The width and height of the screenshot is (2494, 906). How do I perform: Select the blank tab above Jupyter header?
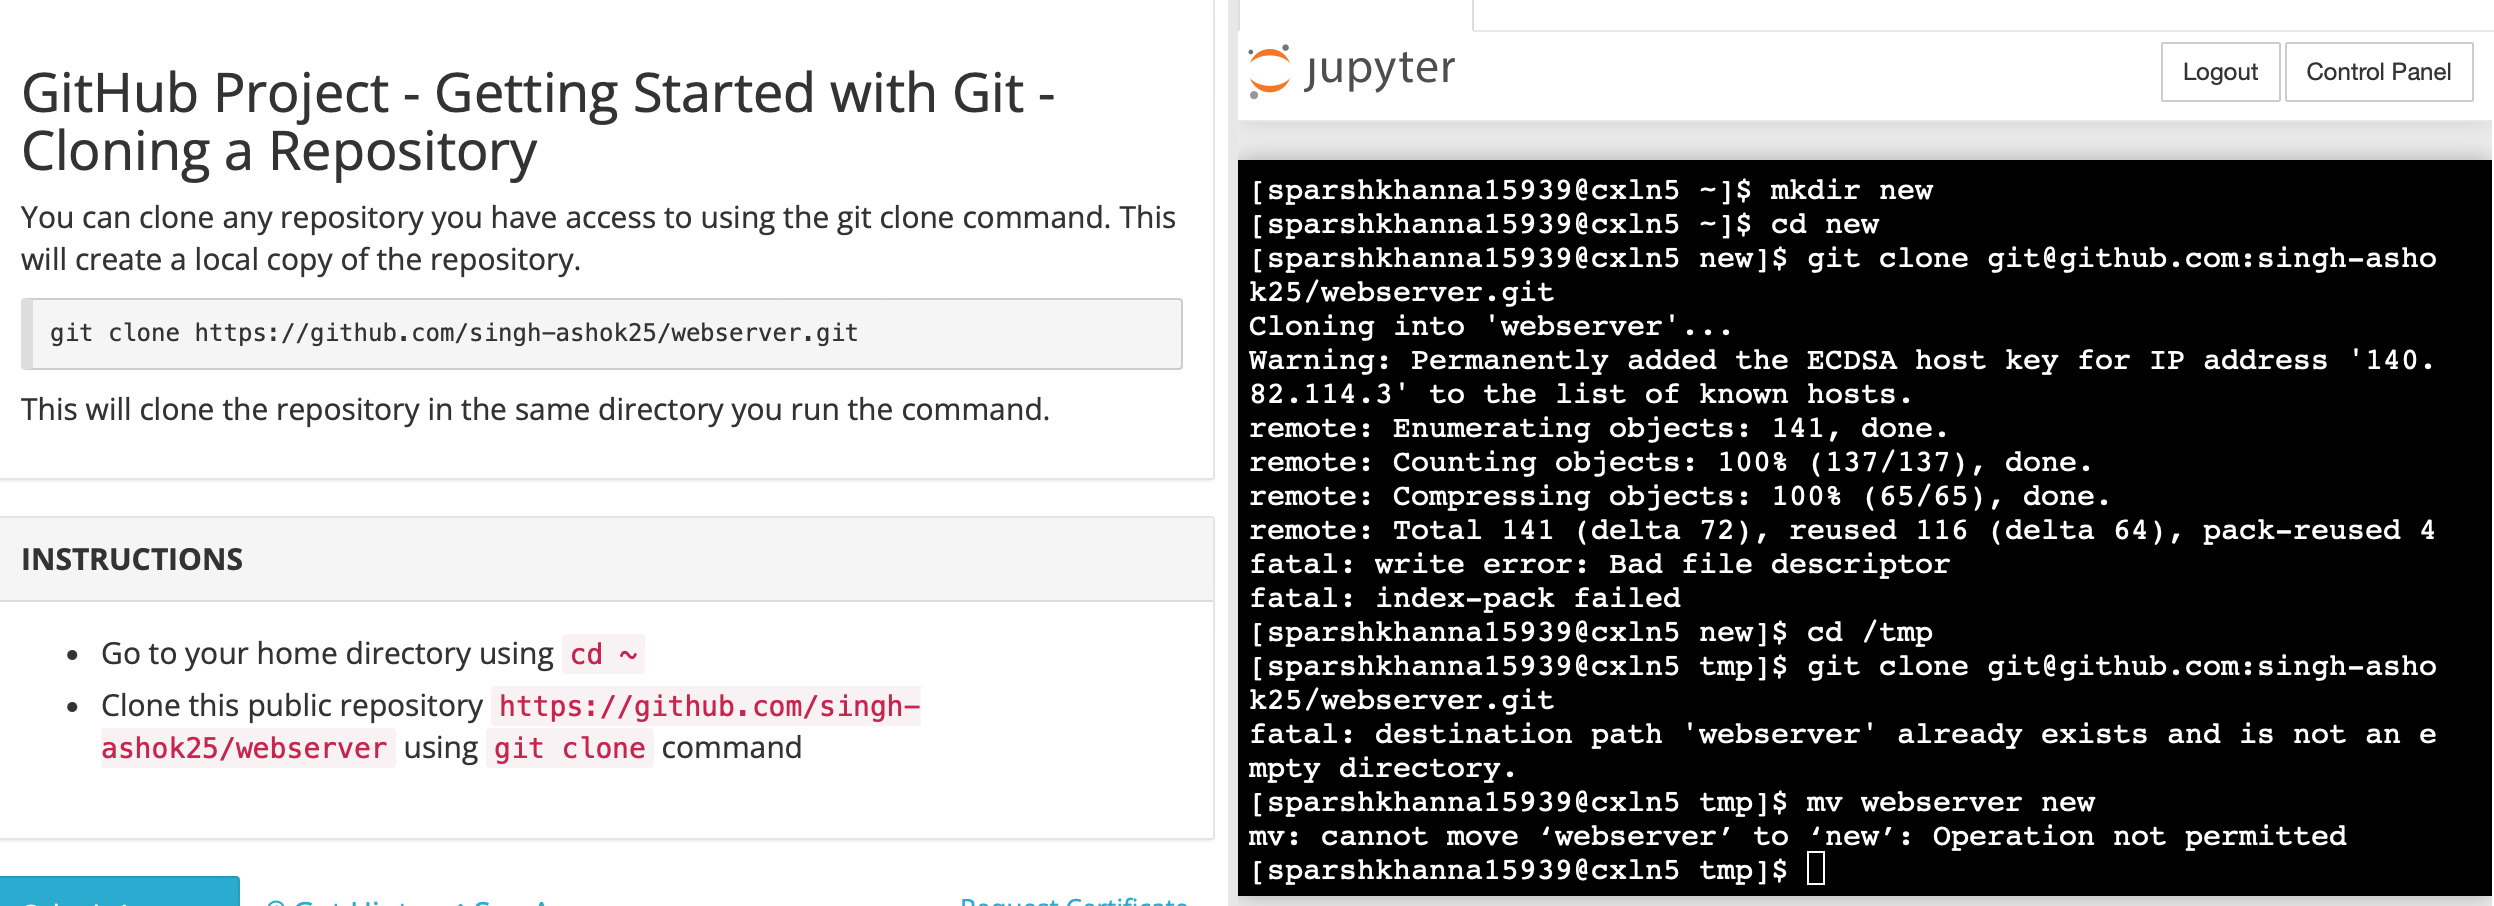1355,14
